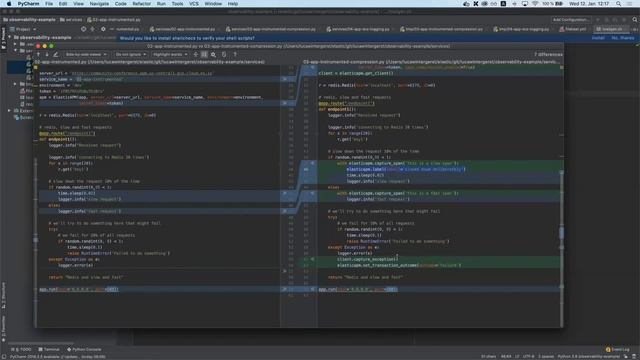The image size is (640, 360).
Task: Expand External Libraries node in Project tree
Action: pyautogui.click(x=10, y=111)
